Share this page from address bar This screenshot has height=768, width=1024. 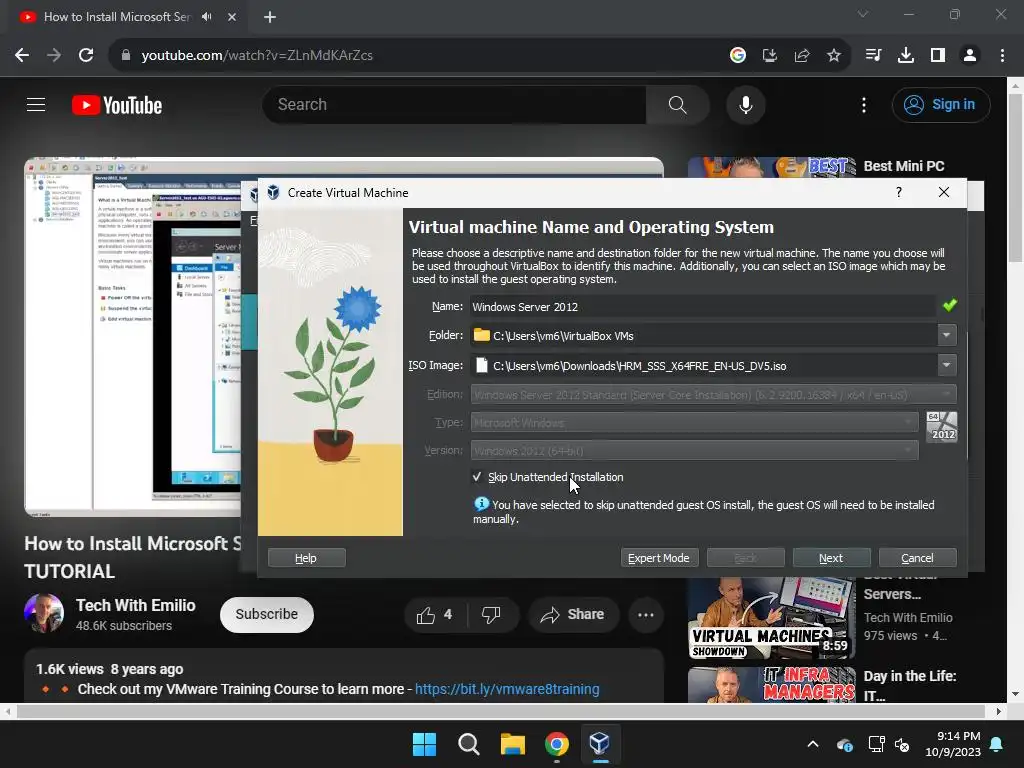(802, 56)
